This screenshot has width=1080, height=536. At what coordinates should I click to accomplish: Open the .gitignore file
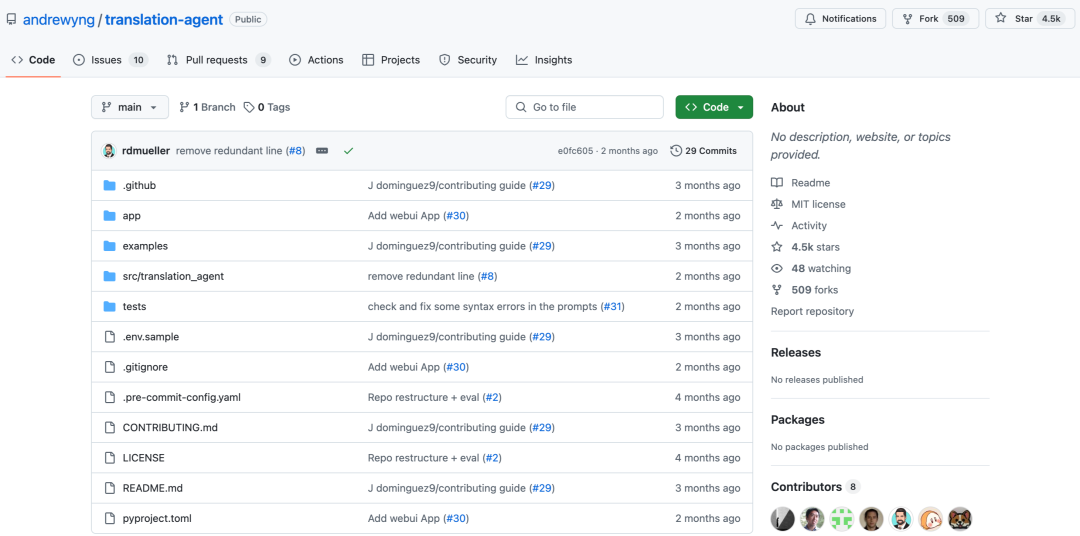(145, 367)
